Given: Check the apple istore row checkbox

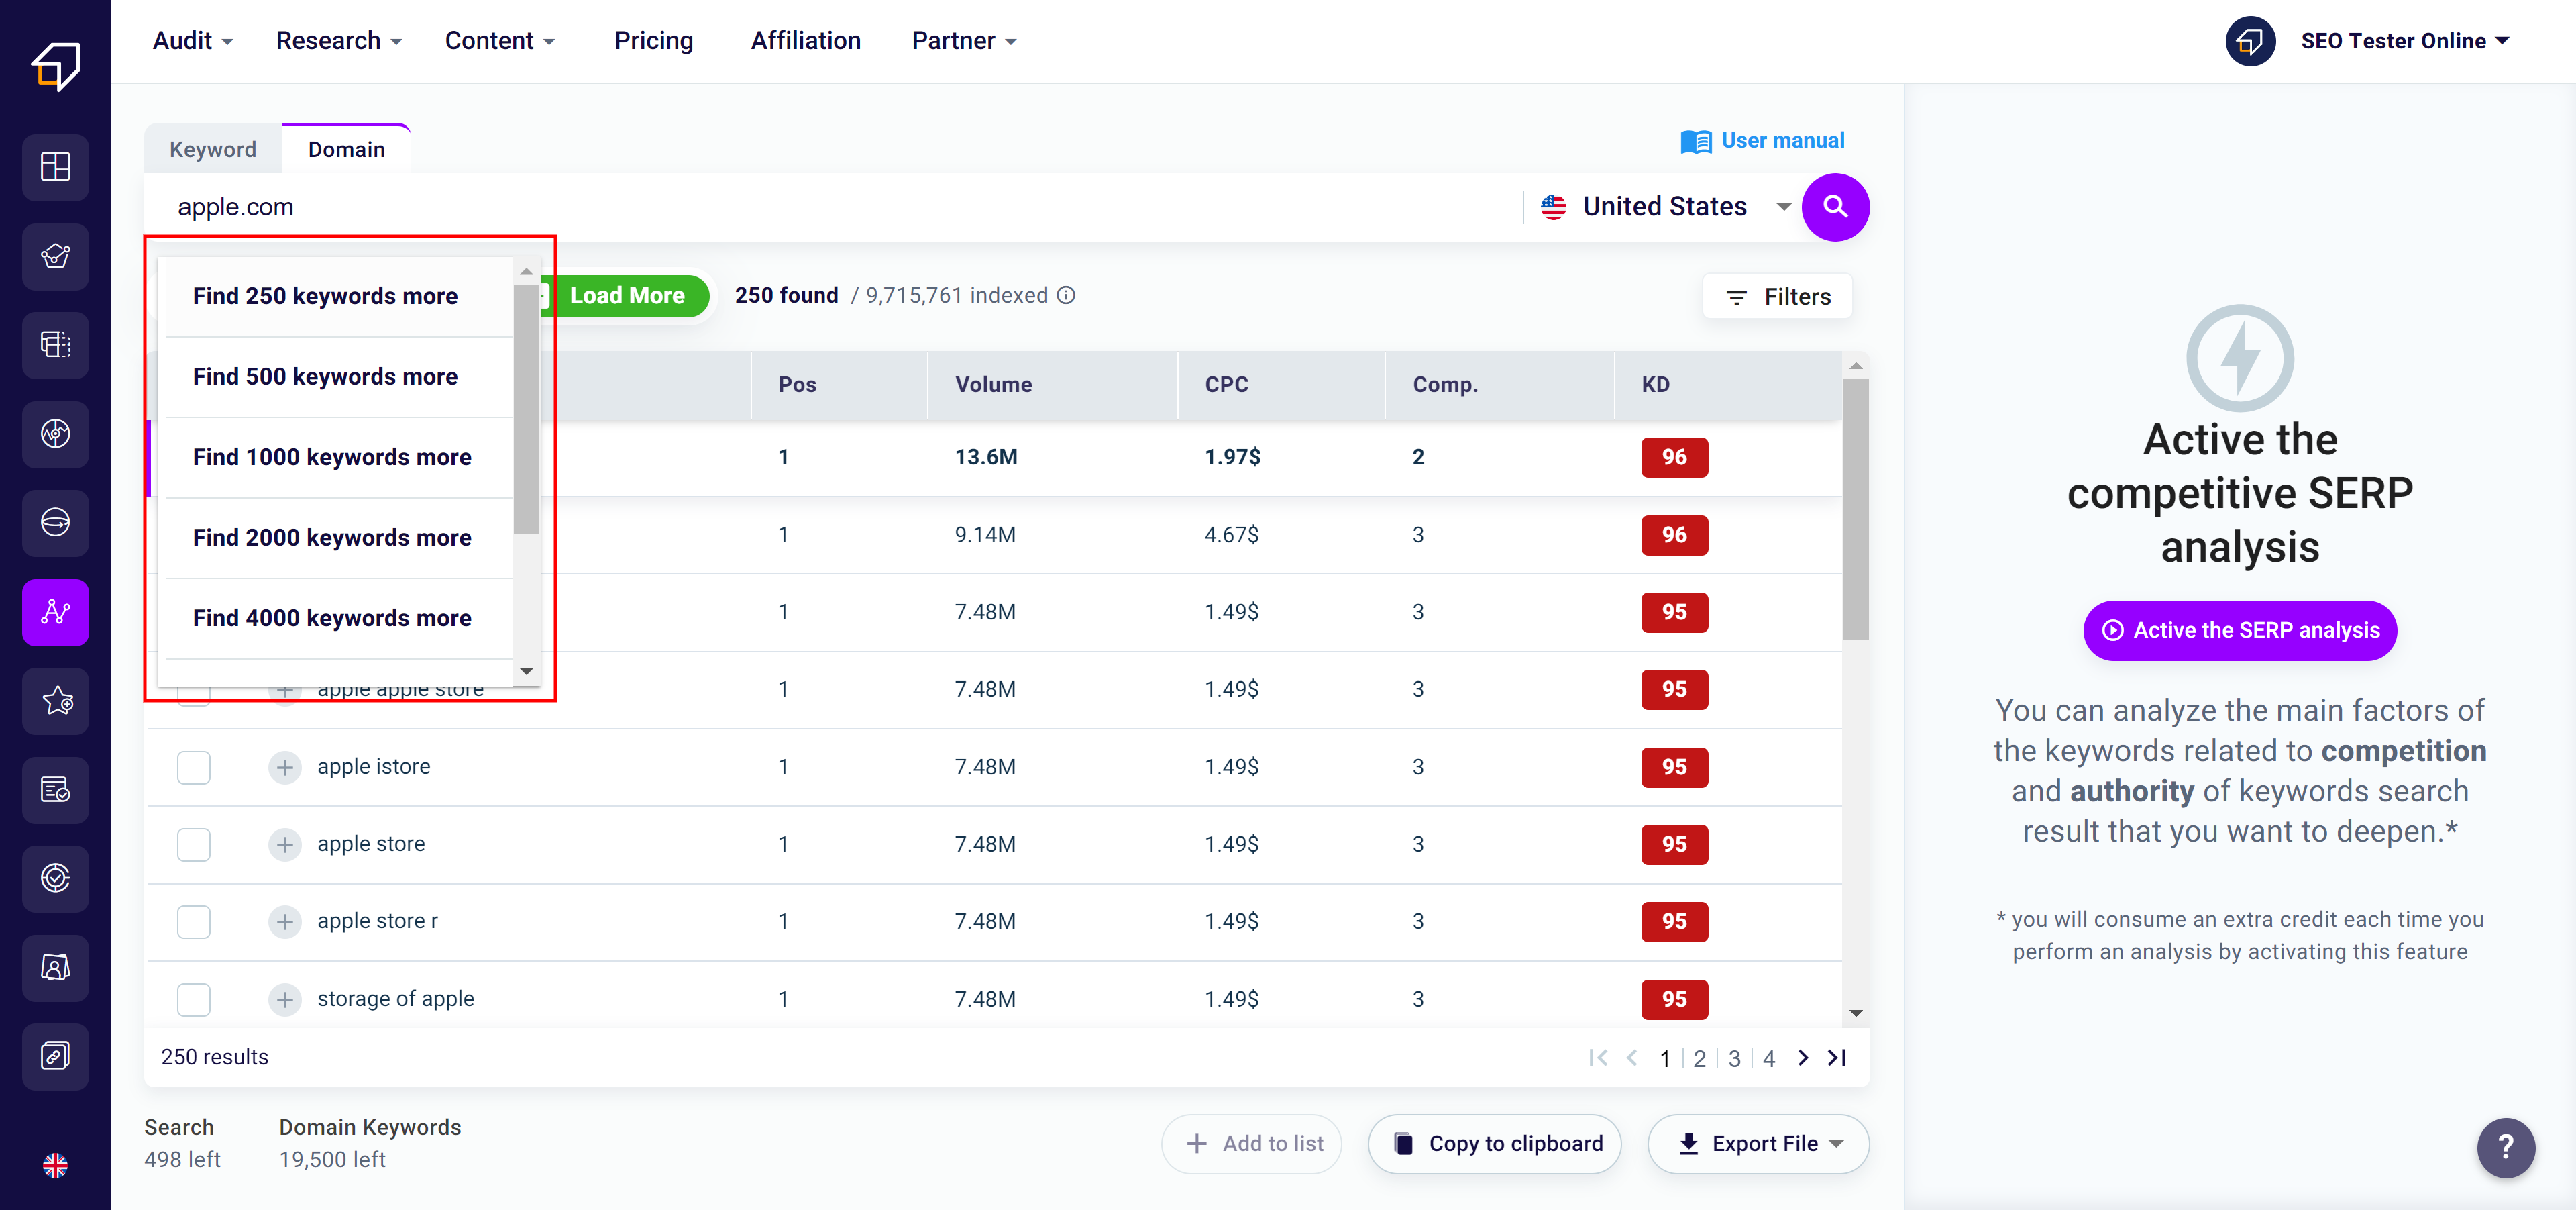Looking at the screenshot, I should point(194,767).
